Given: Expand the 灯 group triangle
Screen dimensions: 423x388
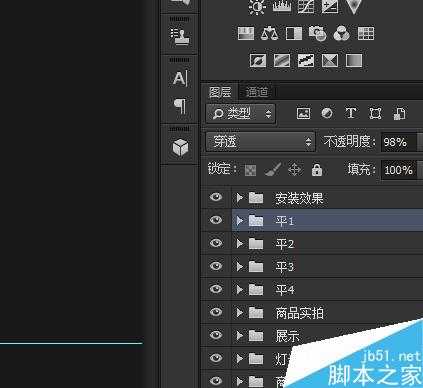Looking at the screenshot, I should click(x=239, y=359).
